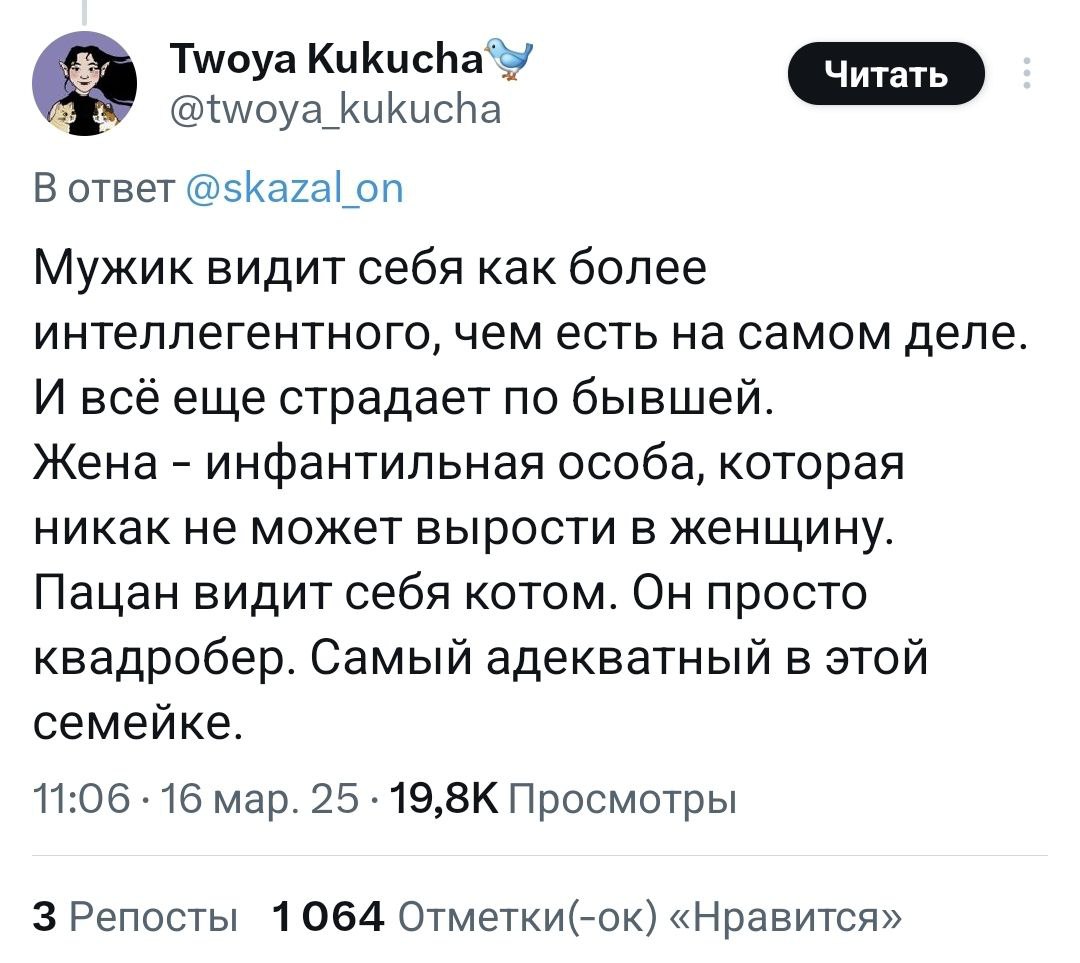The image size is (1080, 963).
Task: Open Twoya Kukucha's profile avatar
Action: [84, 83]
